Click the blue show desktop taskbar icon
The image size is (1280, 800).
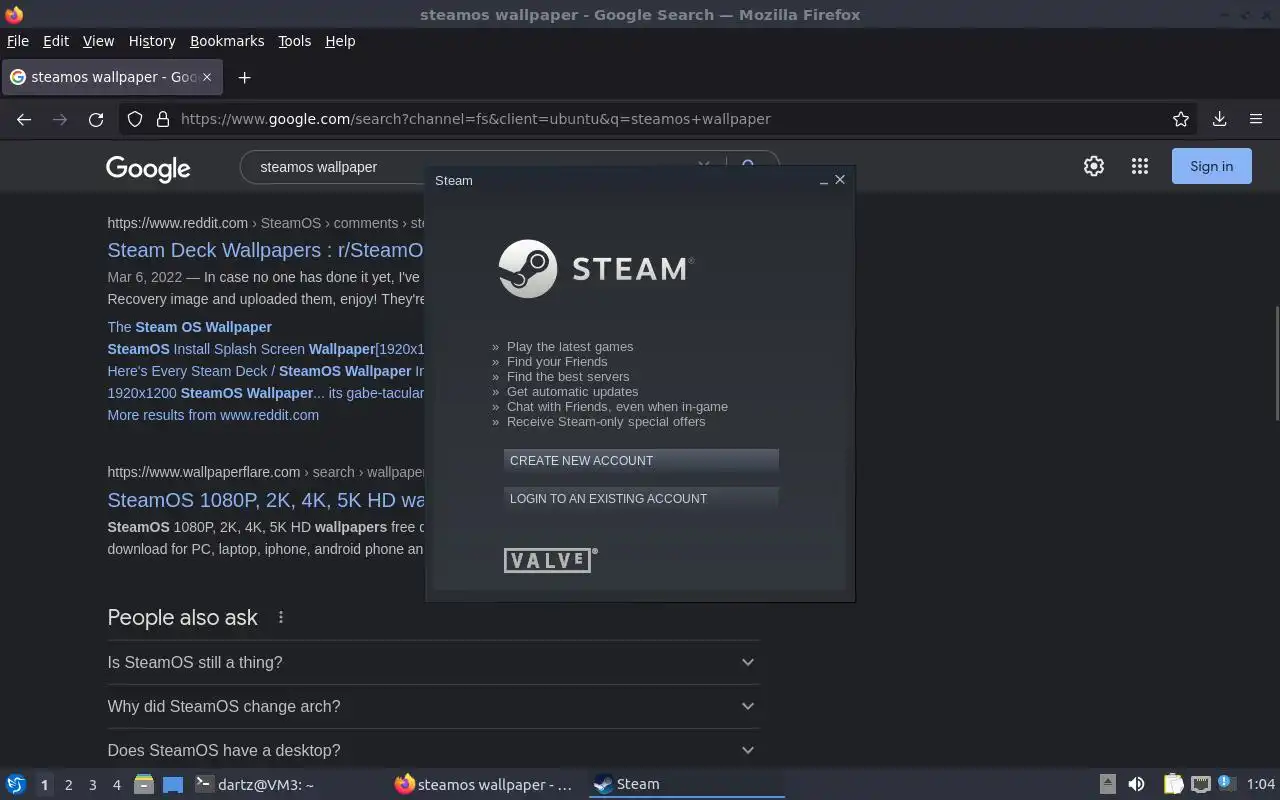(173, 785)
